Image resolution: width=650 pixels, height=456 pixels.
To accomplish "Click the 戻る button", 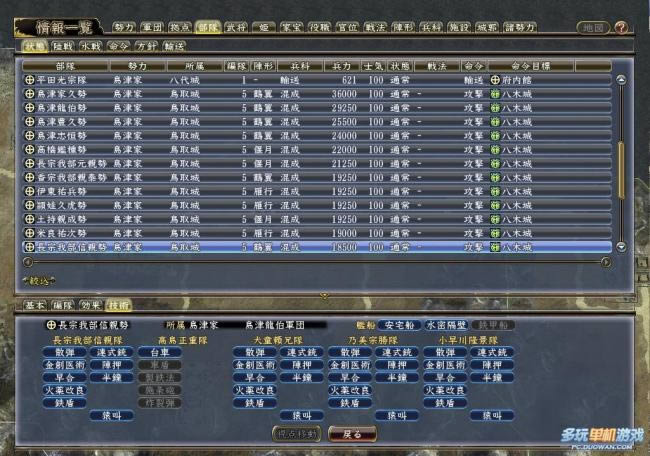I will [x=352, y=434].
